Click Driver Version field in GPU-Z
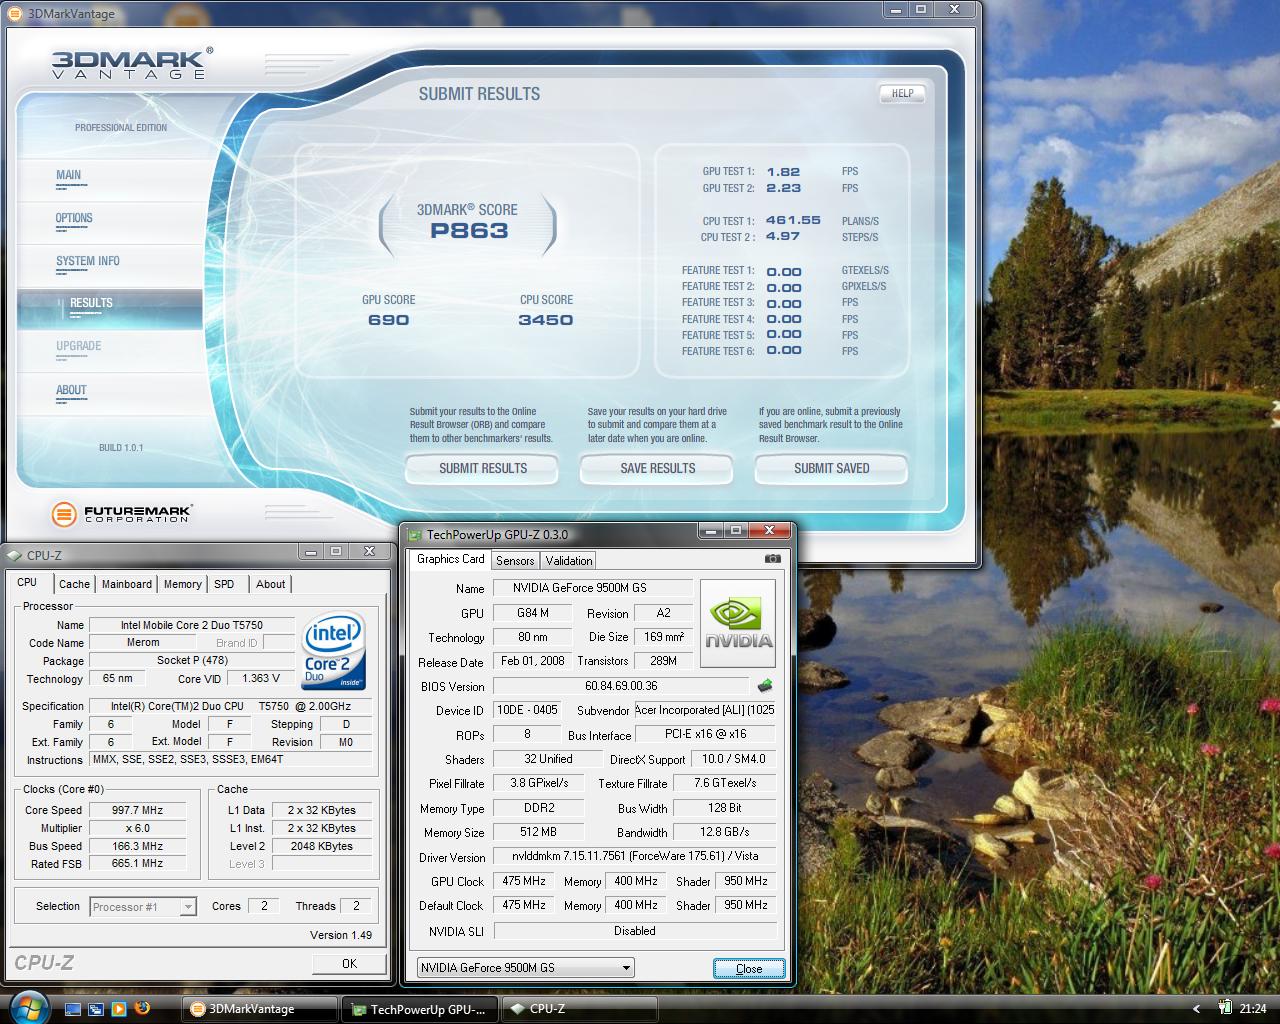This screenshot has height=1024, width=1280. point(635,857)
